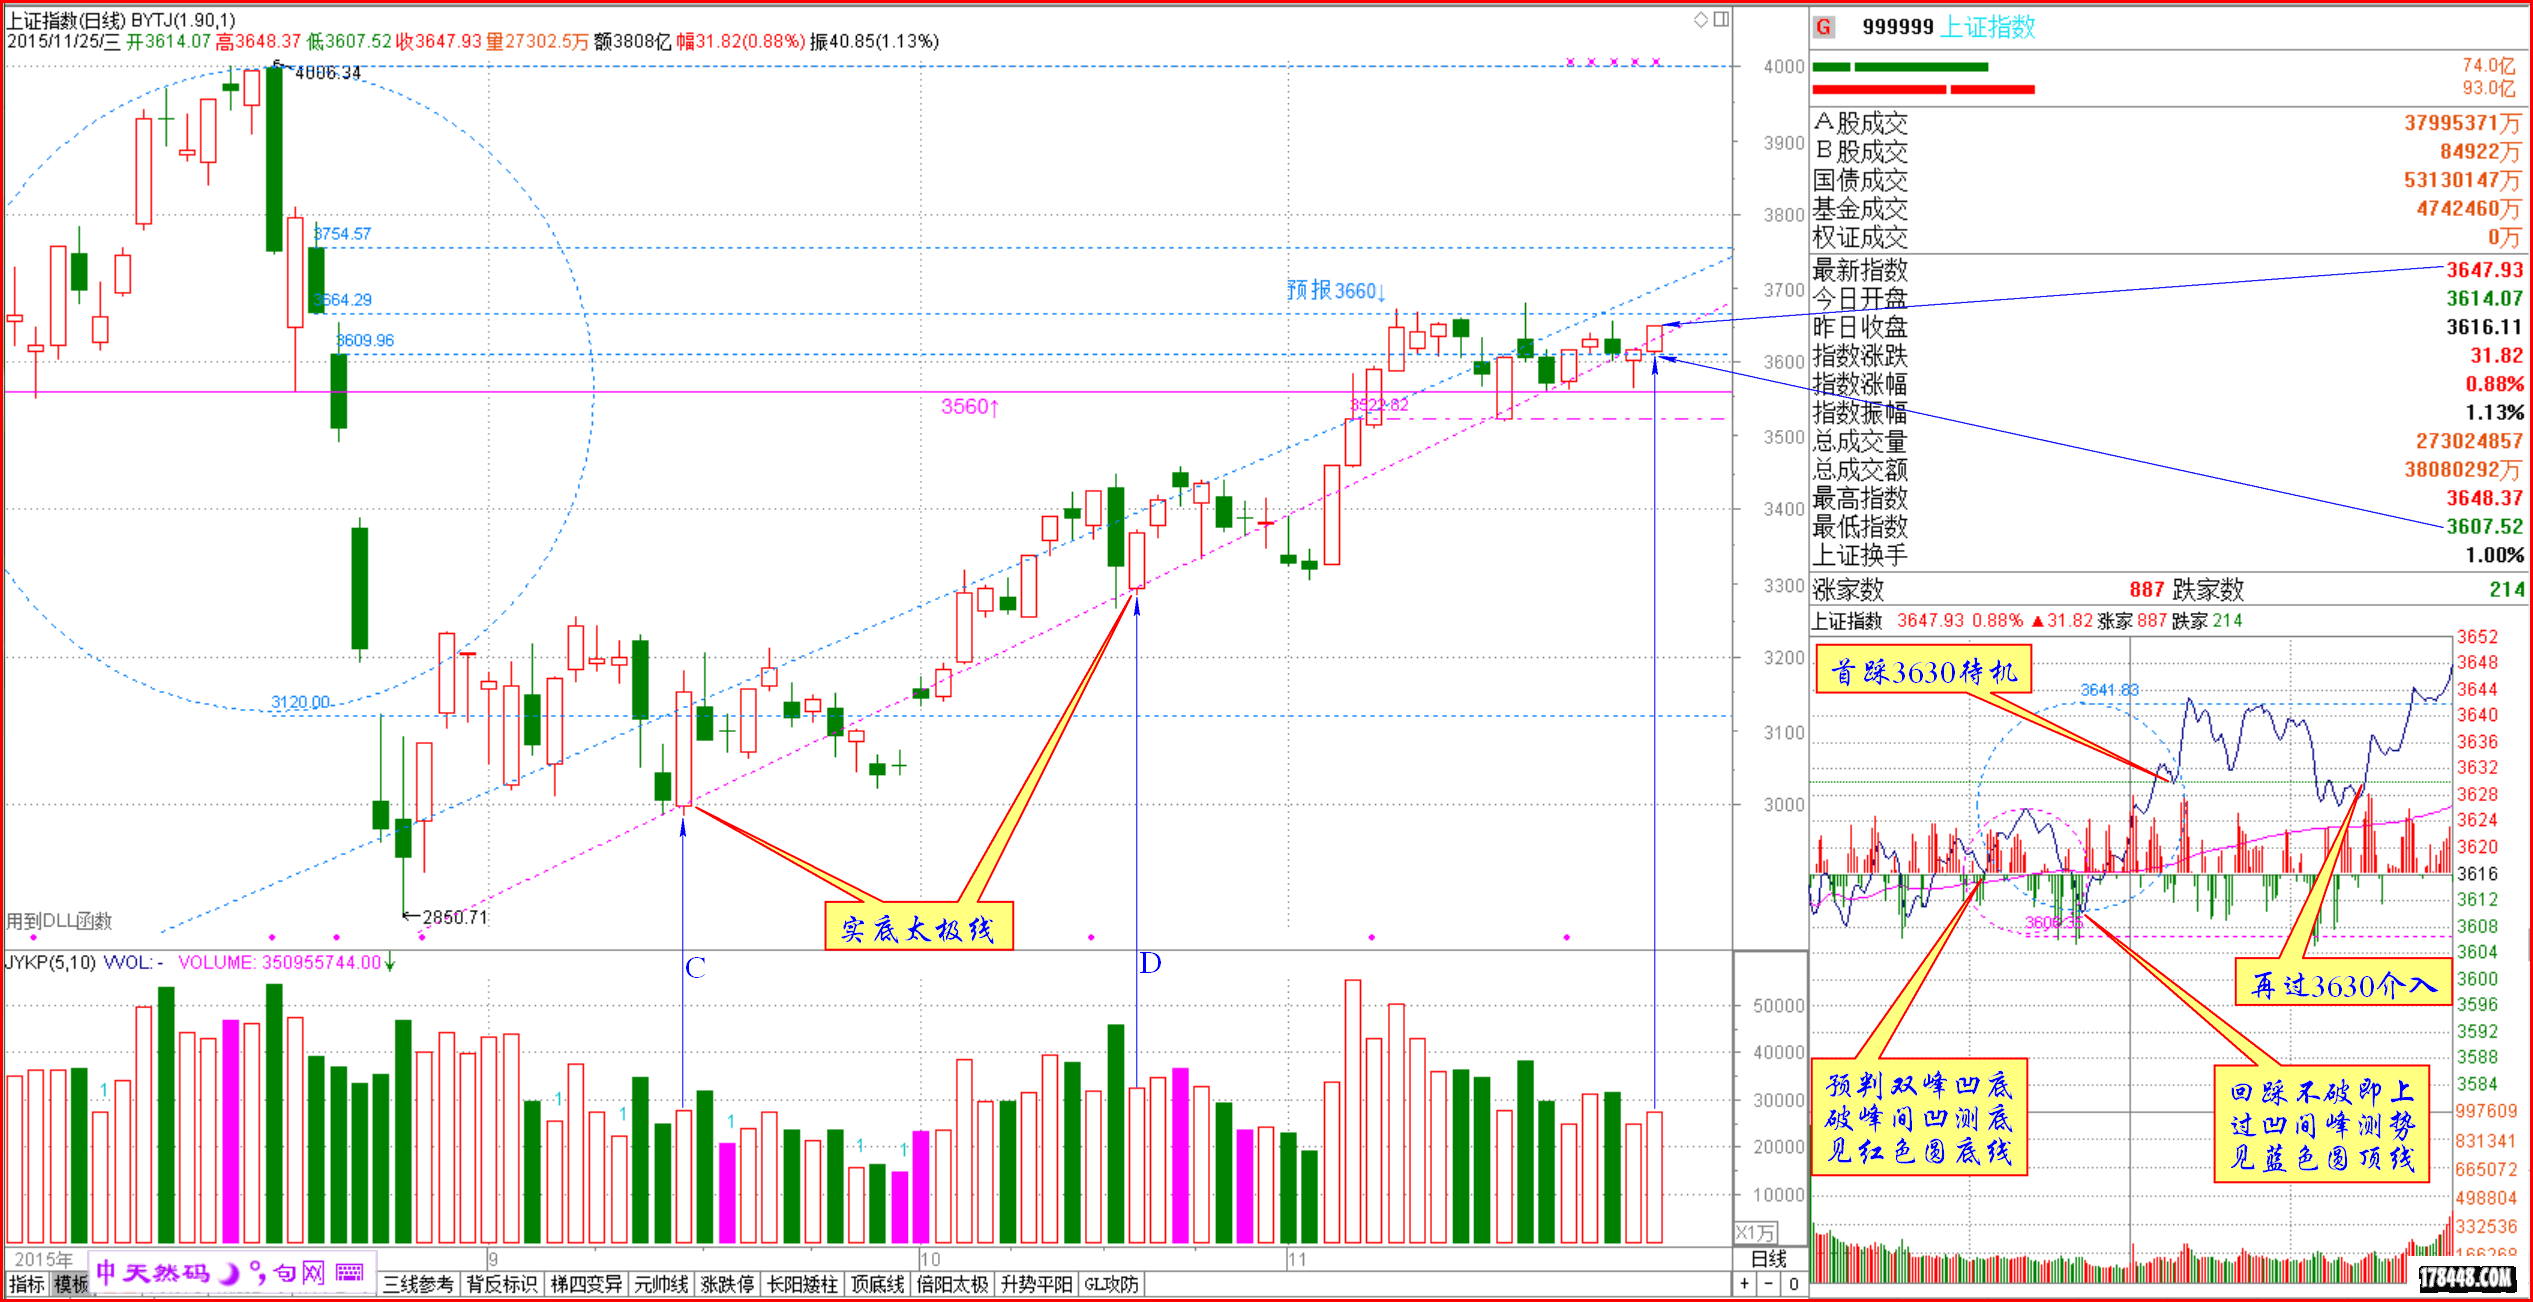Click the 0 reset zoom button
Viewport: 2533px width, 1302px height.
pos(1794,1283)
